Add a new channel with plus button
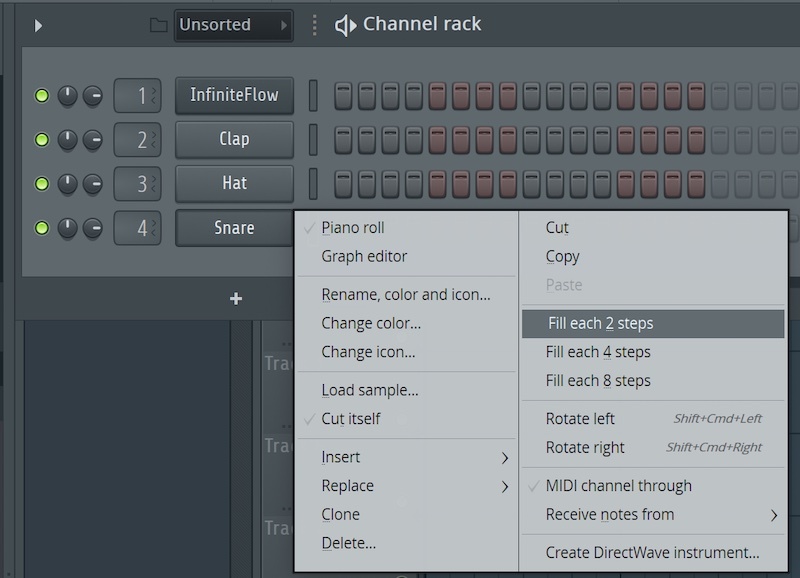Viewport: 800px width, 578px height. point(236,298)
